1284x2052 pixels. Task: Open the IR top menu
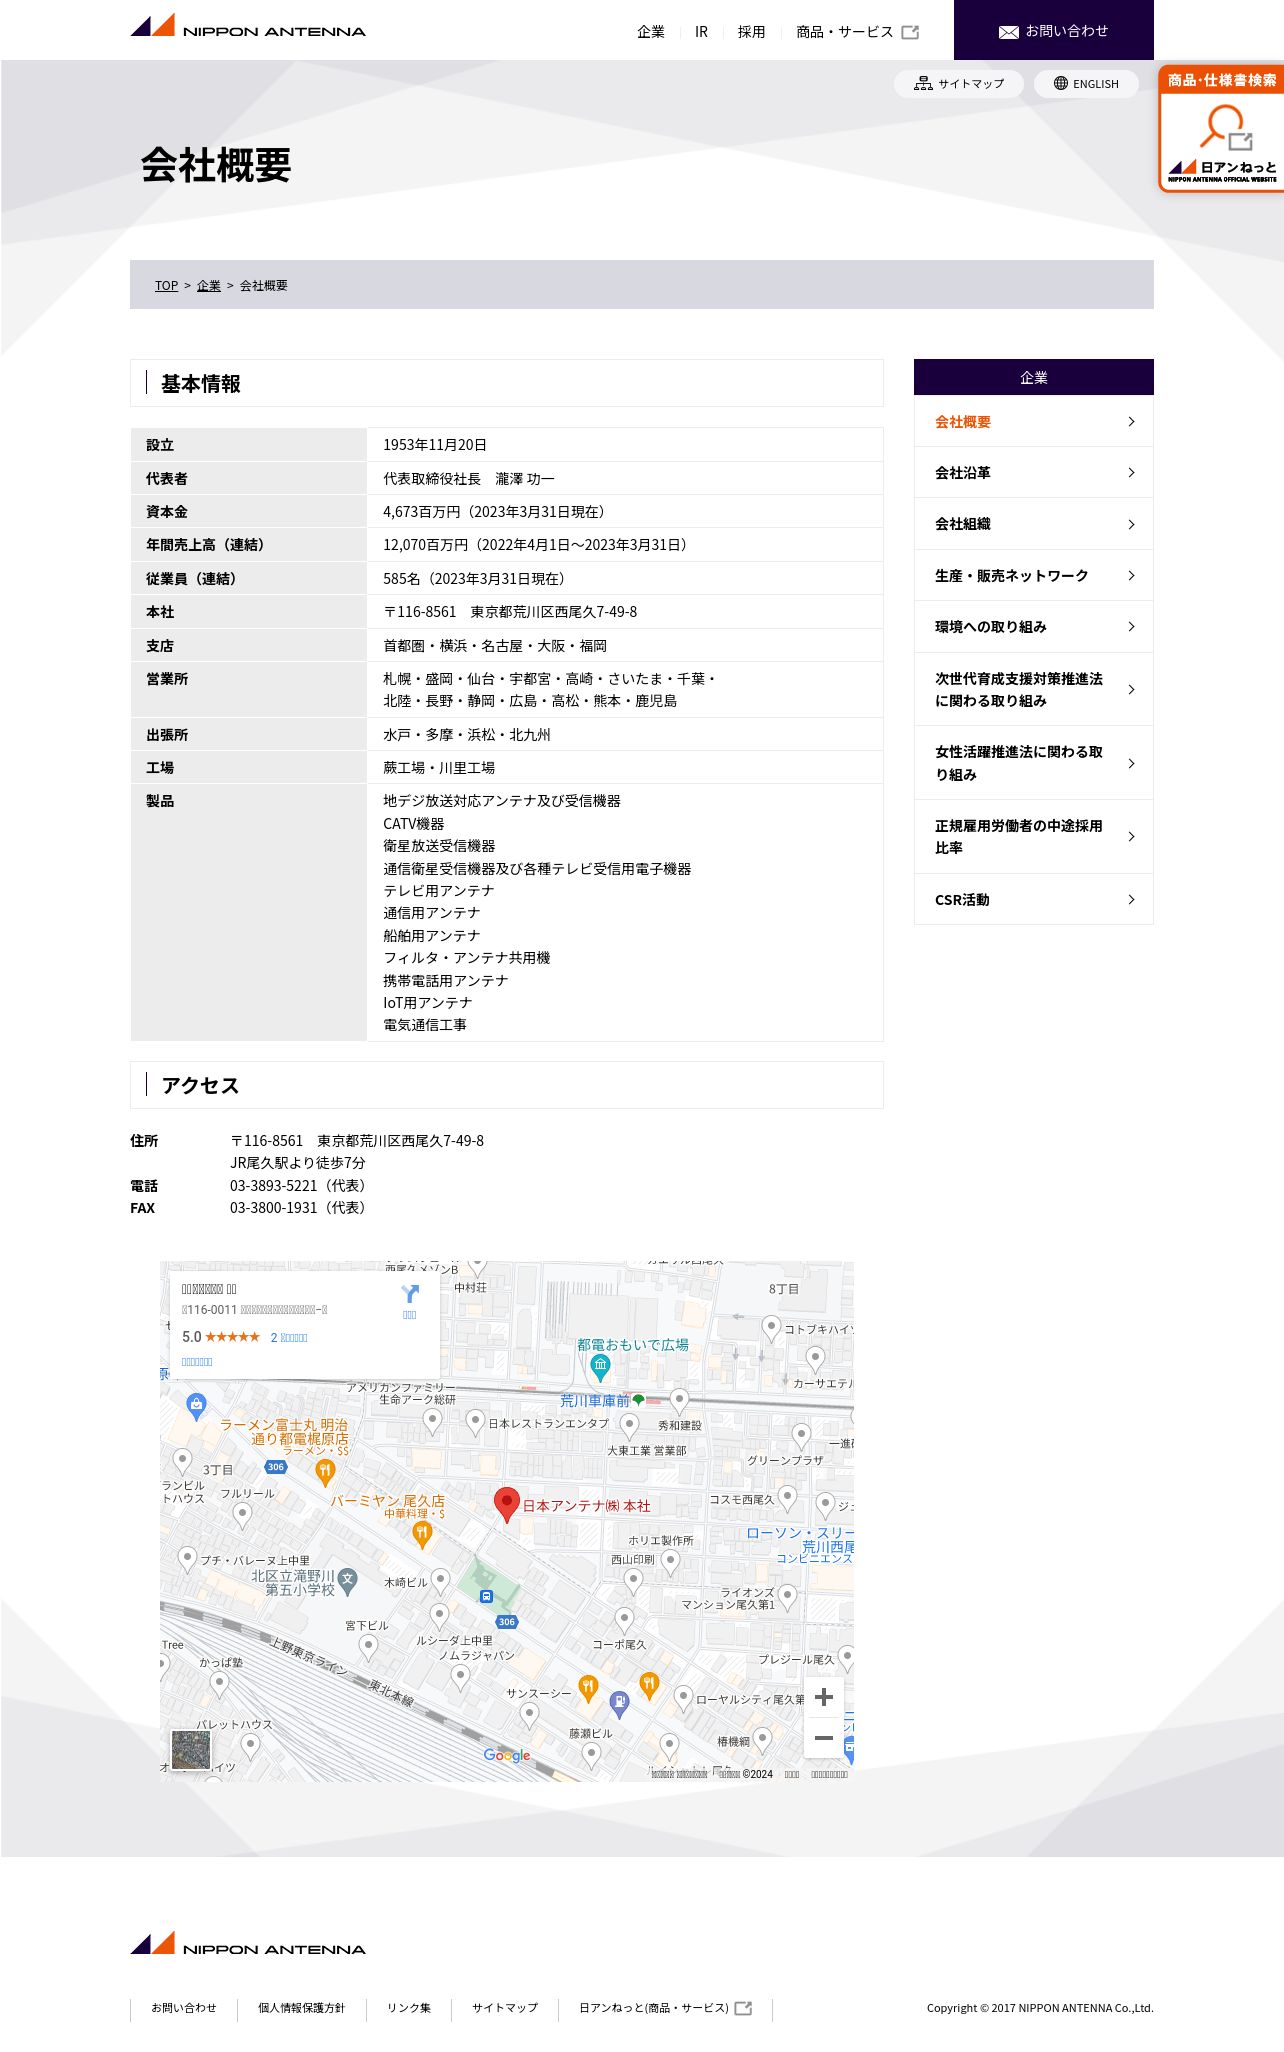coord(701,32)
